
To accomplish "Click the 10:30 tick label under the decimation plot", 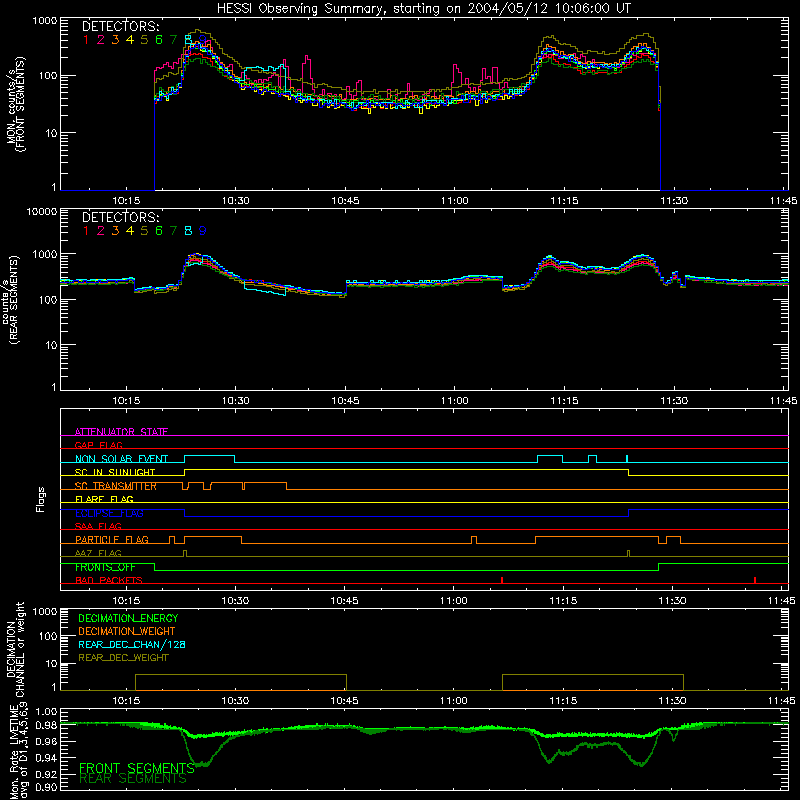I will click(235, 701).
